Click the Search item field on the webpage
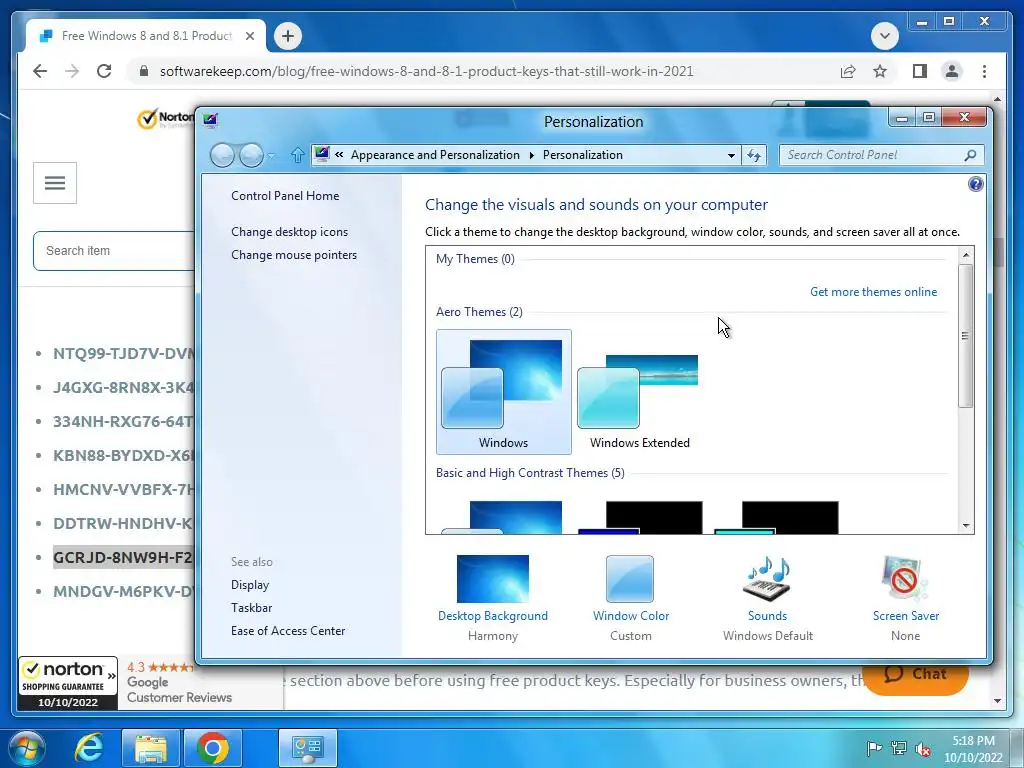This screenshot has height=768, width=1024. pos(114,251)
